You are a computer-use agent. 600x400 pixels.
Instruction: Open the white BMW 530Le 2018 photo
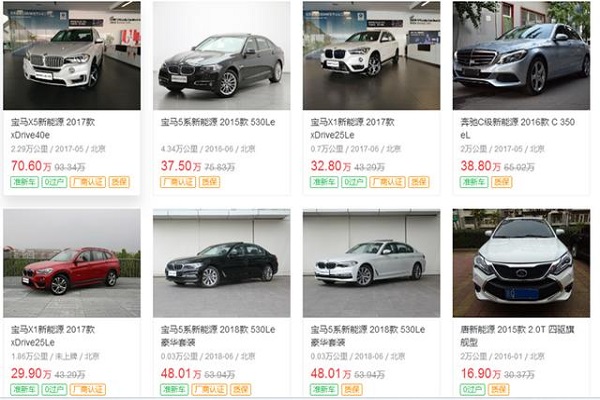[x=372, y=263]
